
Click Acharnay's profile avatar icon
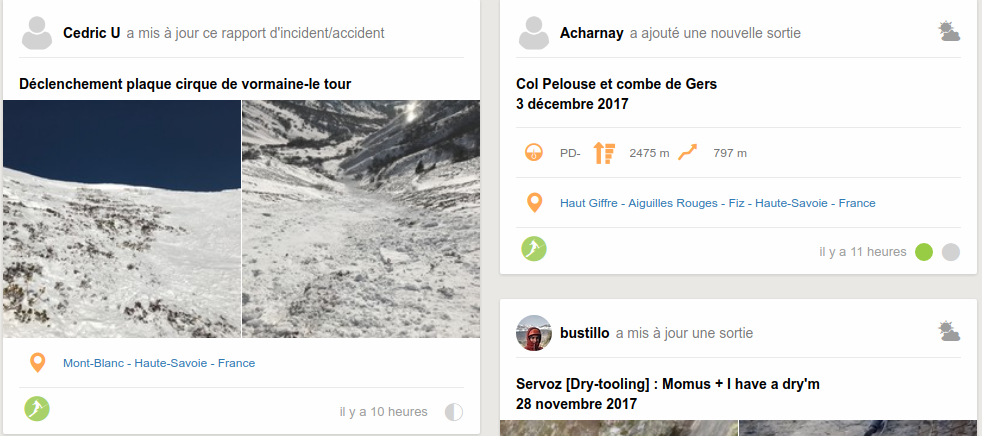pos(534,33)
